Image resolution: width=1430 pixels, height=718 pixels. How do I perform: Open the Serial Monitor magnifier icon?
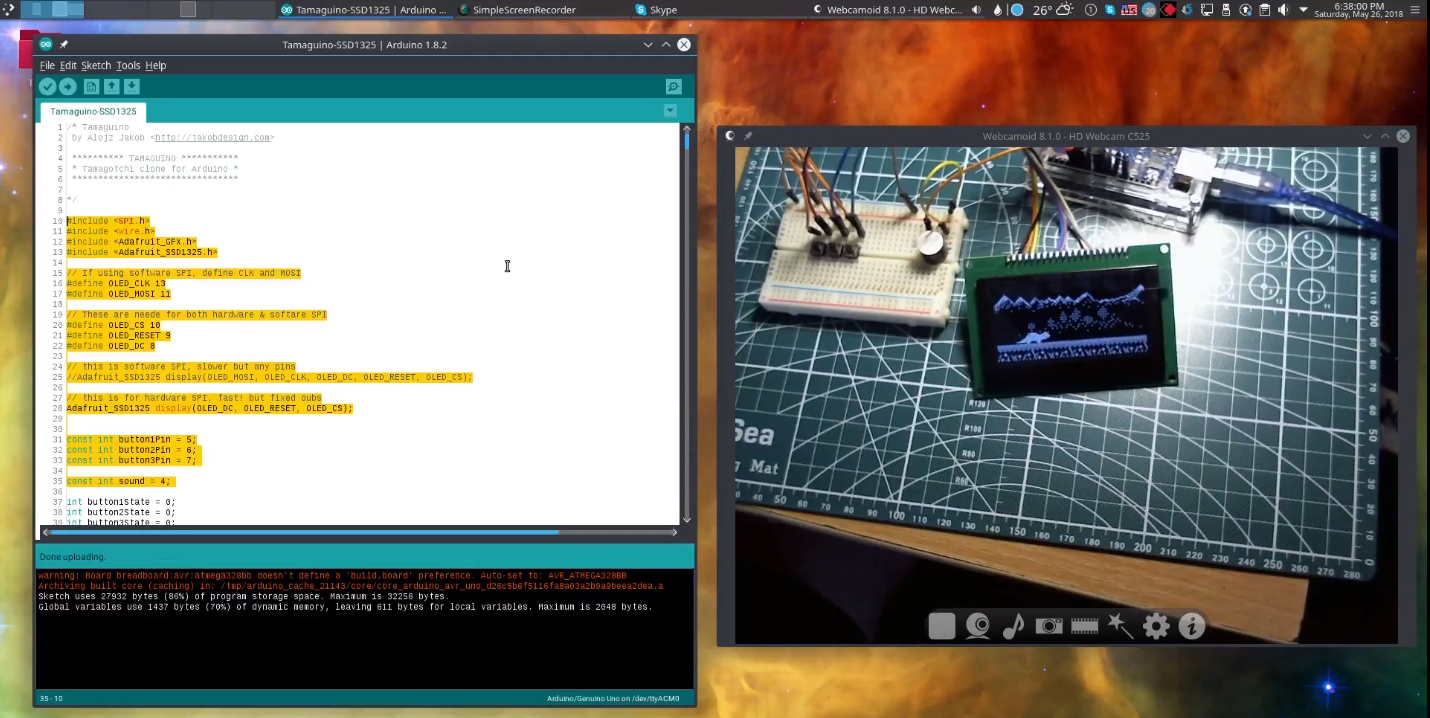click(673, 87)
